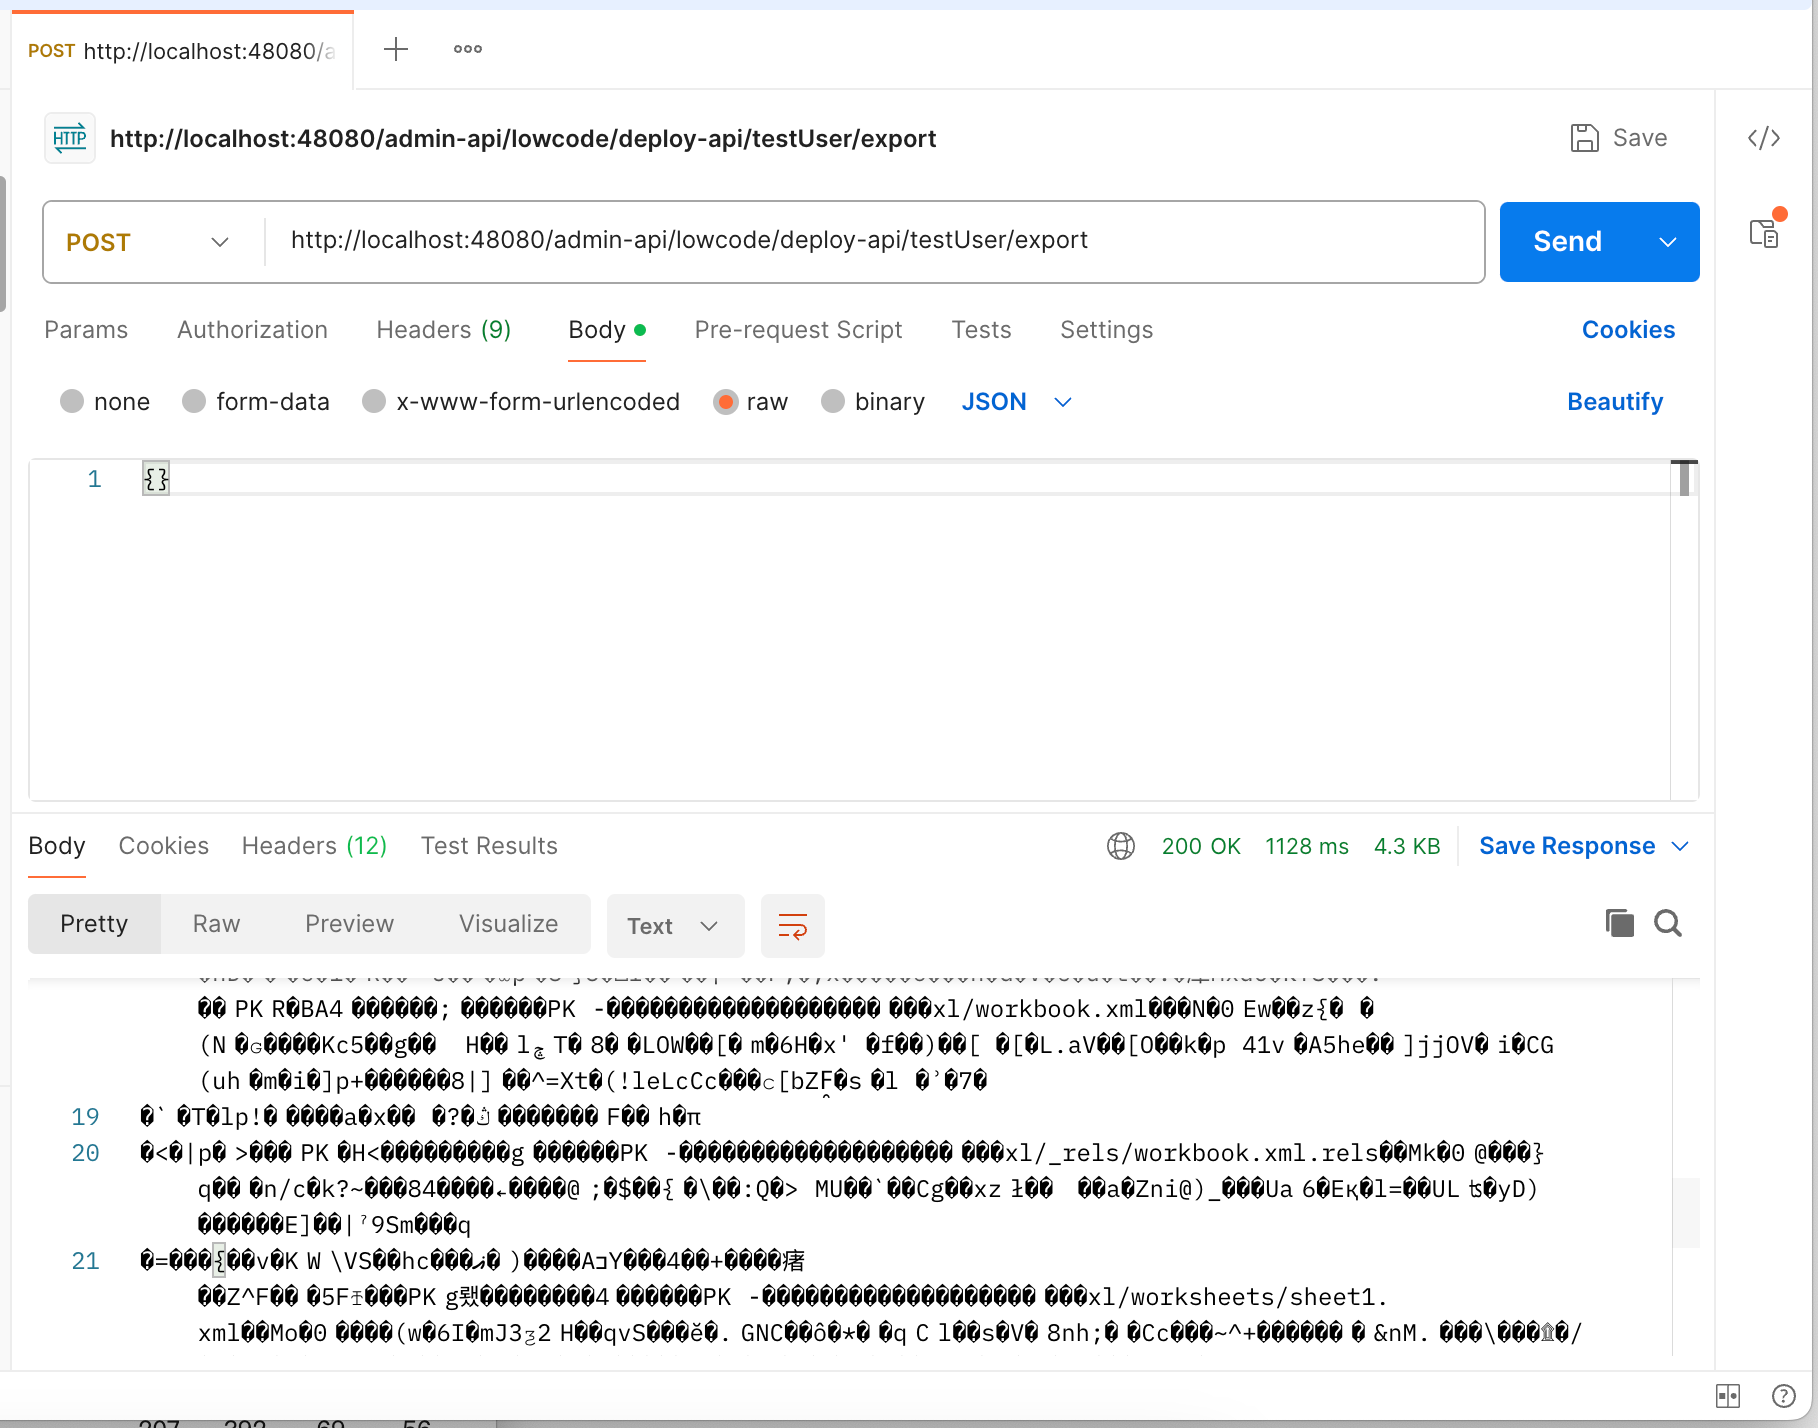The height and width of the screenshot is (1428, 1818).
Task: Open the help question mark icon
Action: point(1783,1395)
